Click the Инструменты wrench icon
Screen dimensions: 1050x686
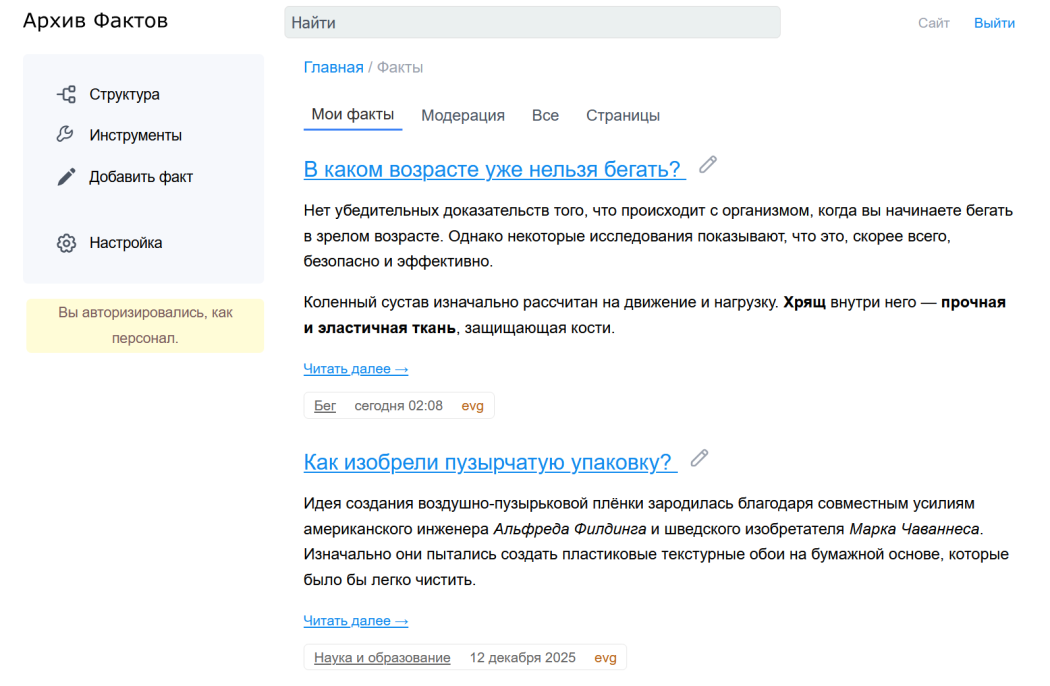click(x=65, y=134)
